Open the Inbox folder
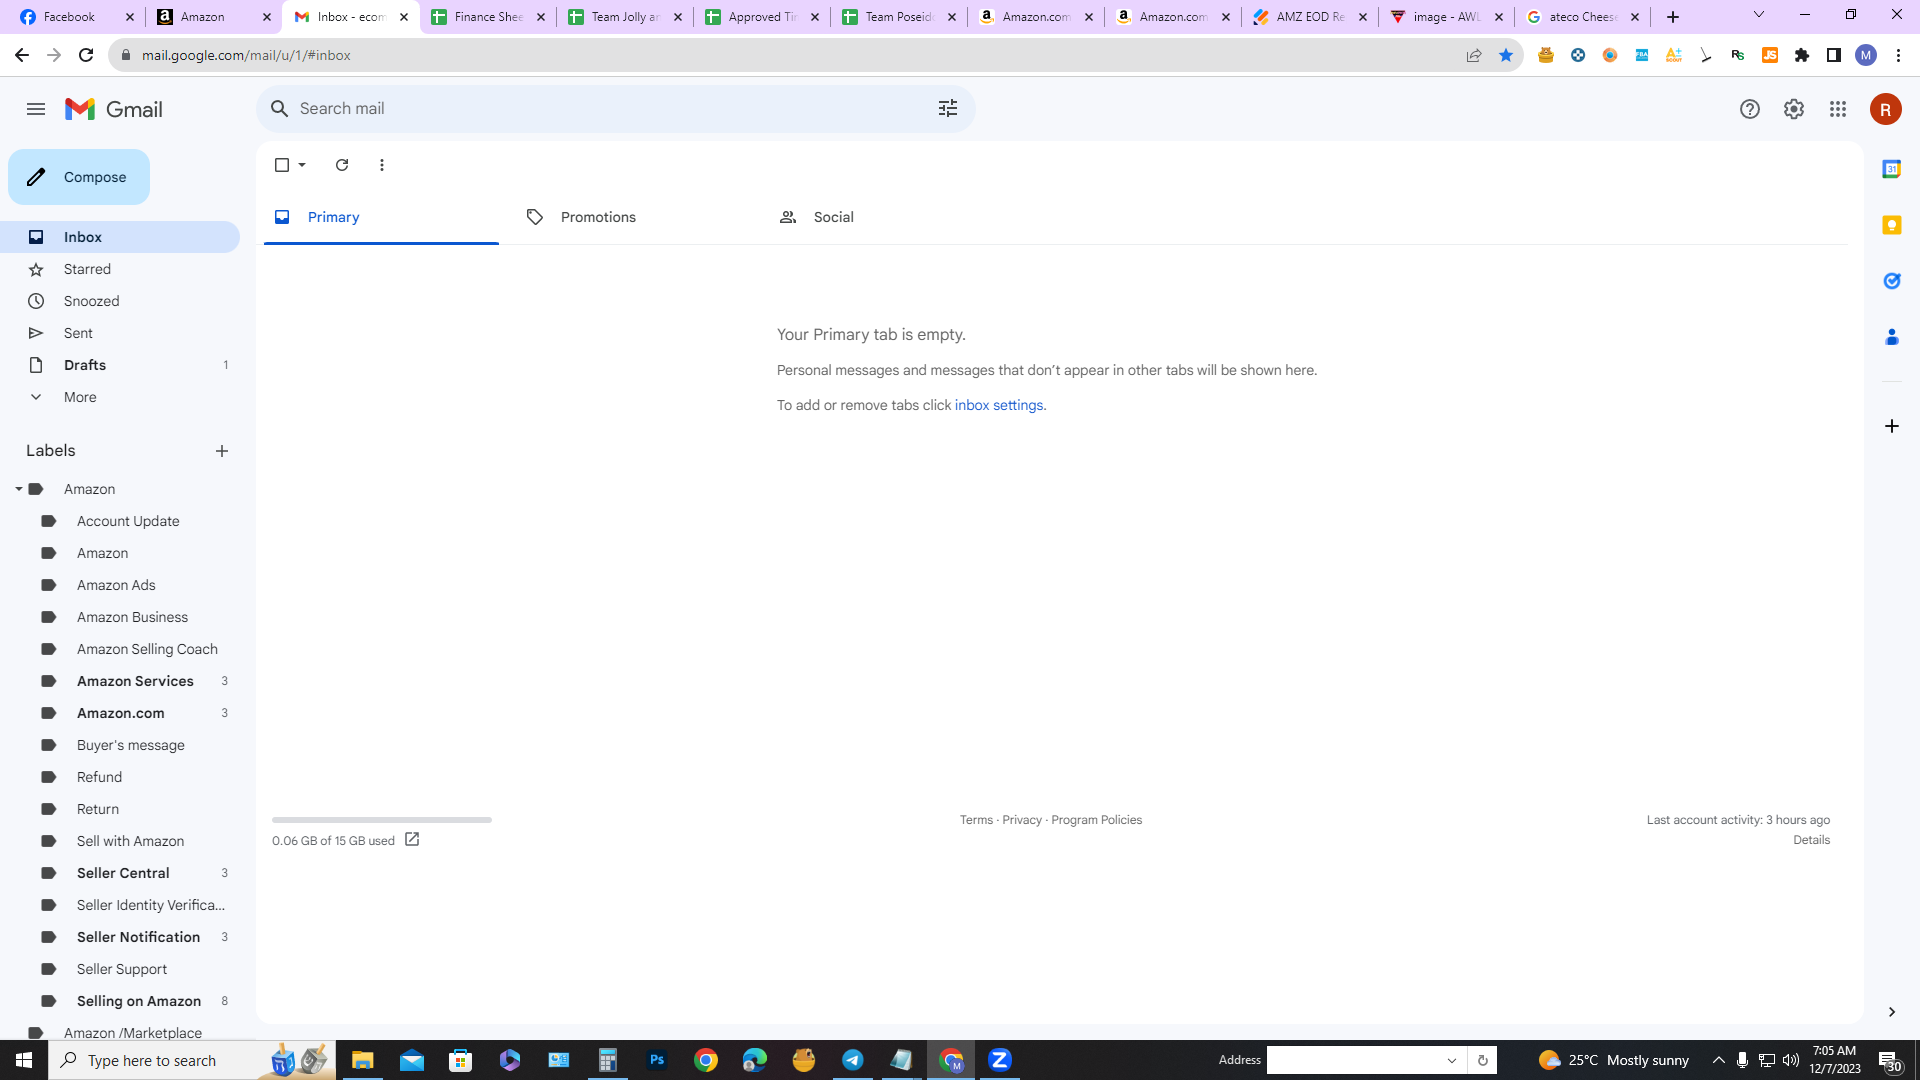The width and height of the screenshot is (1920, 1080). click(x=120, y=237)
